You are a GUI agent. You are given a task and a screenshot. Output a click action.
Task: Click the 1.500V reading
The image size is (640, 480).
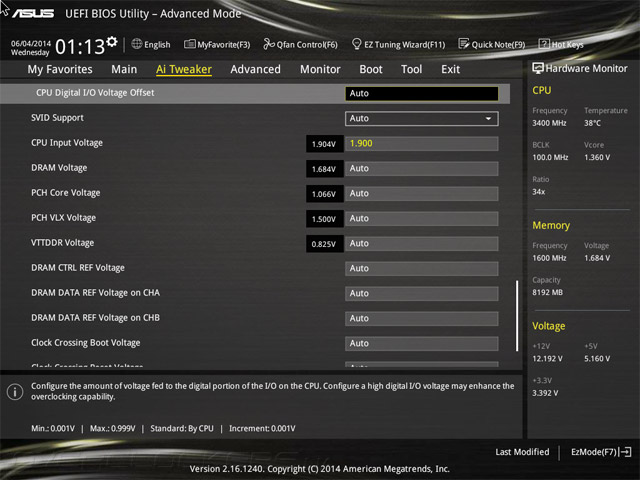(324, 219)
